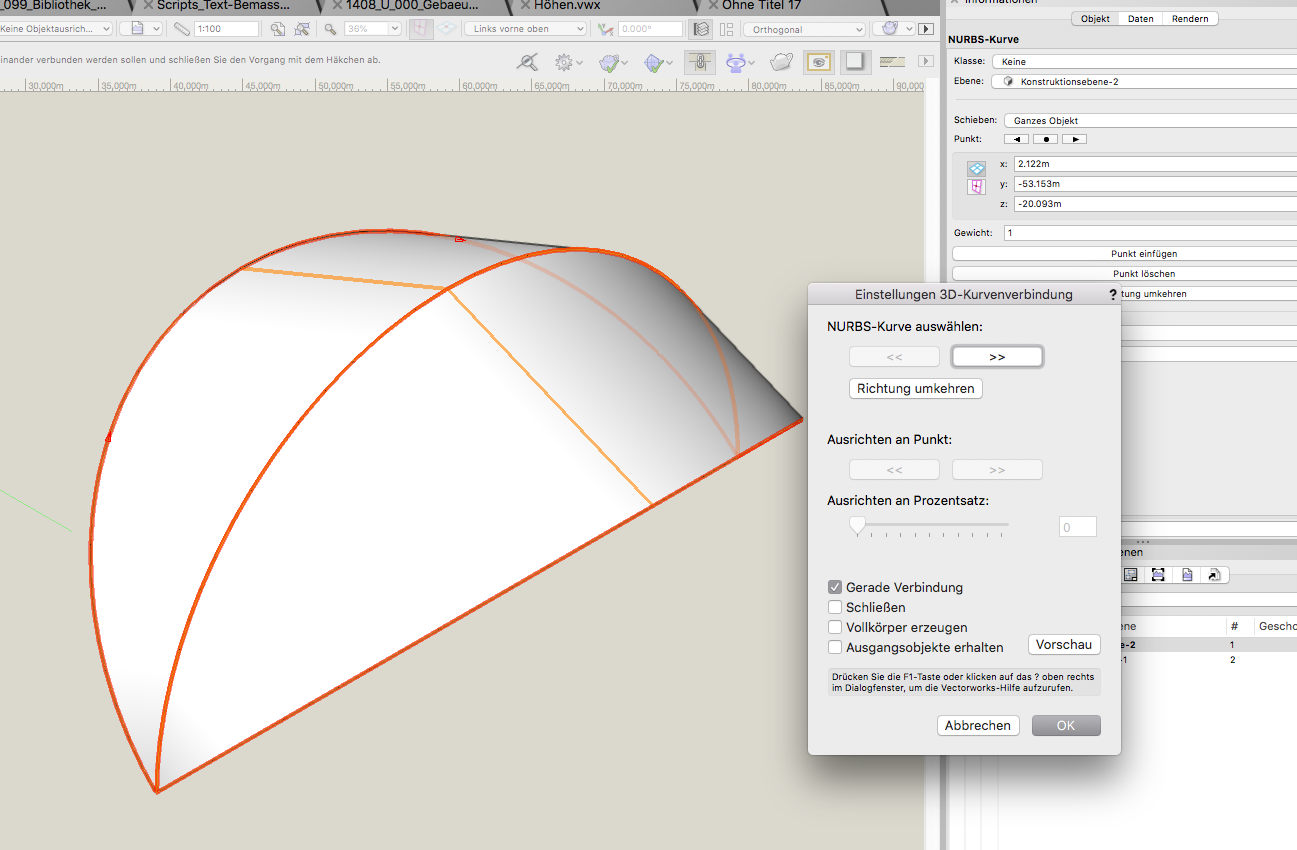Click the fit-frame icon in navigation palette

1158,575
